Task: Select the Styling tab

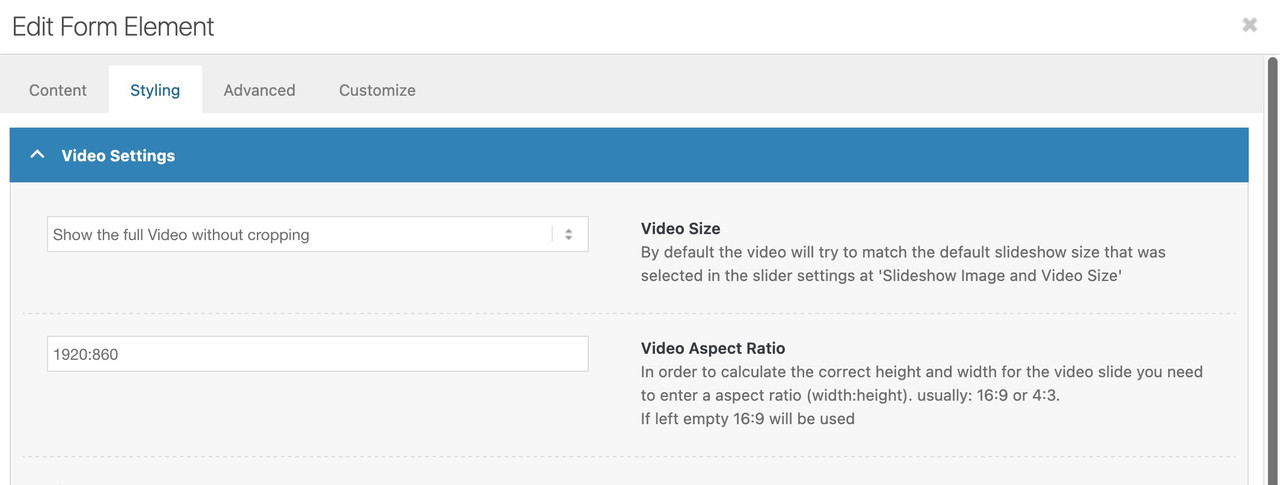Action: point(155,90)
